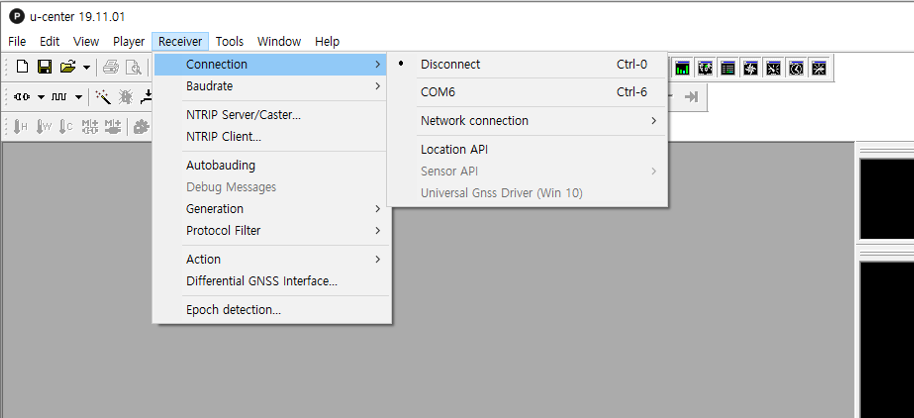
Task: Click the yellow open folder icon
Action: 68,67
